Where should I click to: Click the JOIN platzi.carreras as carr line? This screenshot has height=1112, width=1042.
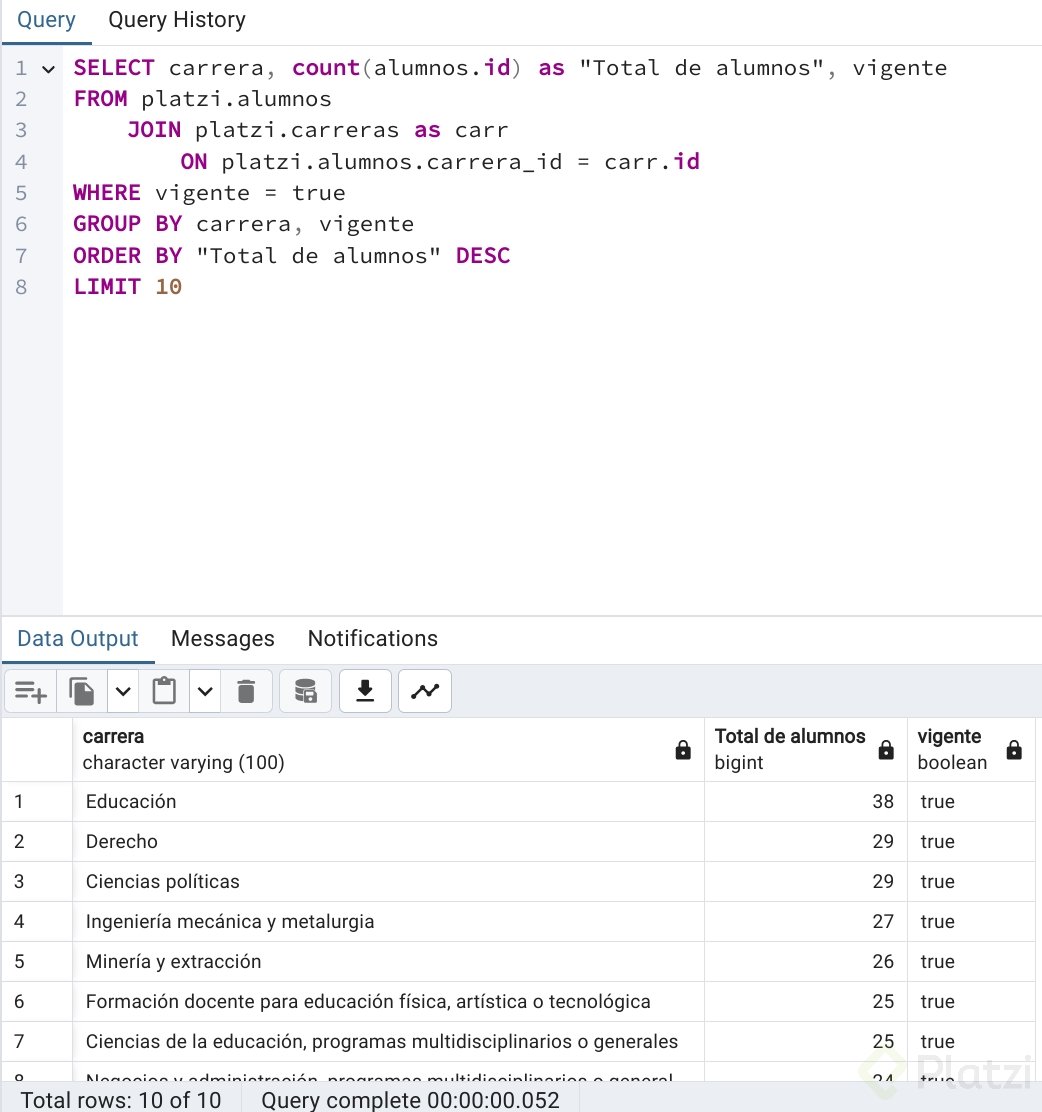318,130
